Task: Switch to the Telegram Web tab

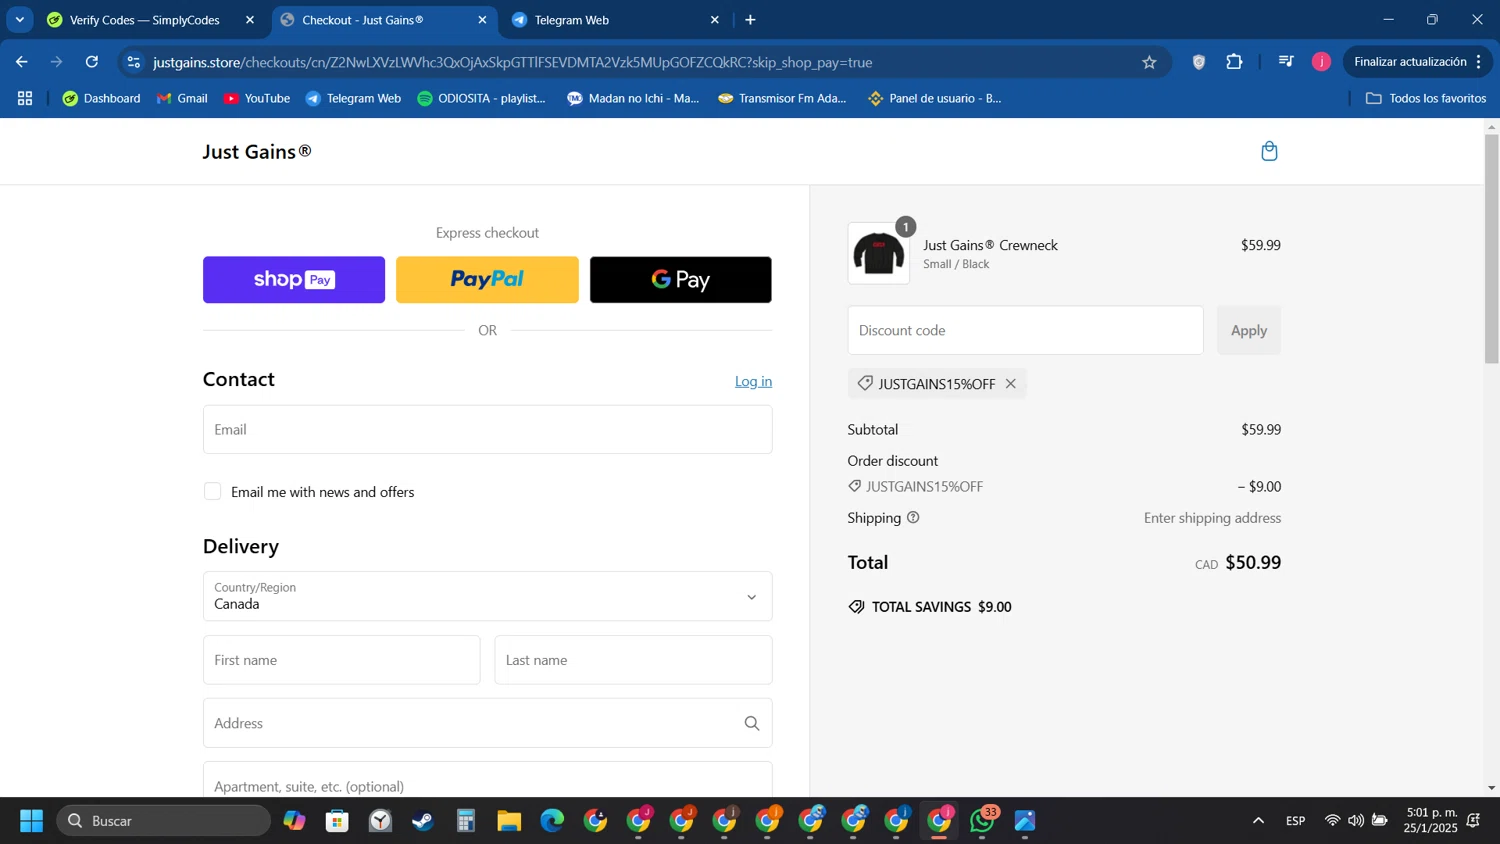Action: coord(571,20)
